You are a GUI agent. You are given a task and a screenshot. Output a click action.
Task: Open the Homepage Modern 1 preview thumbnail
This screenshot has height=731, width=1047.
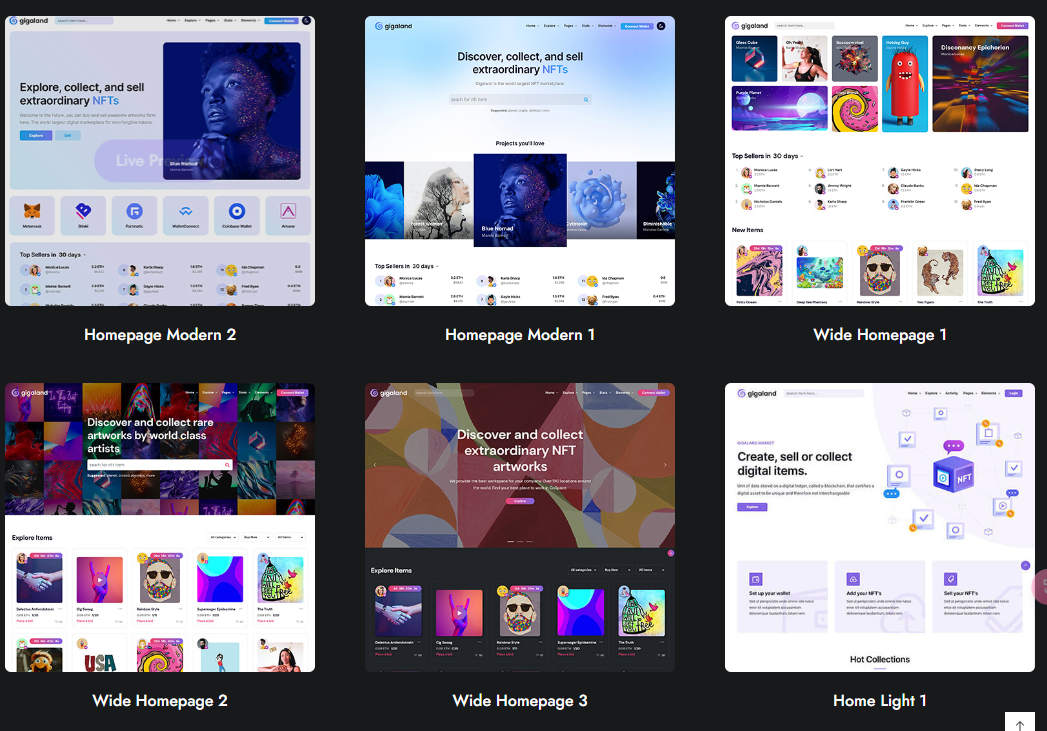[519, 161]
